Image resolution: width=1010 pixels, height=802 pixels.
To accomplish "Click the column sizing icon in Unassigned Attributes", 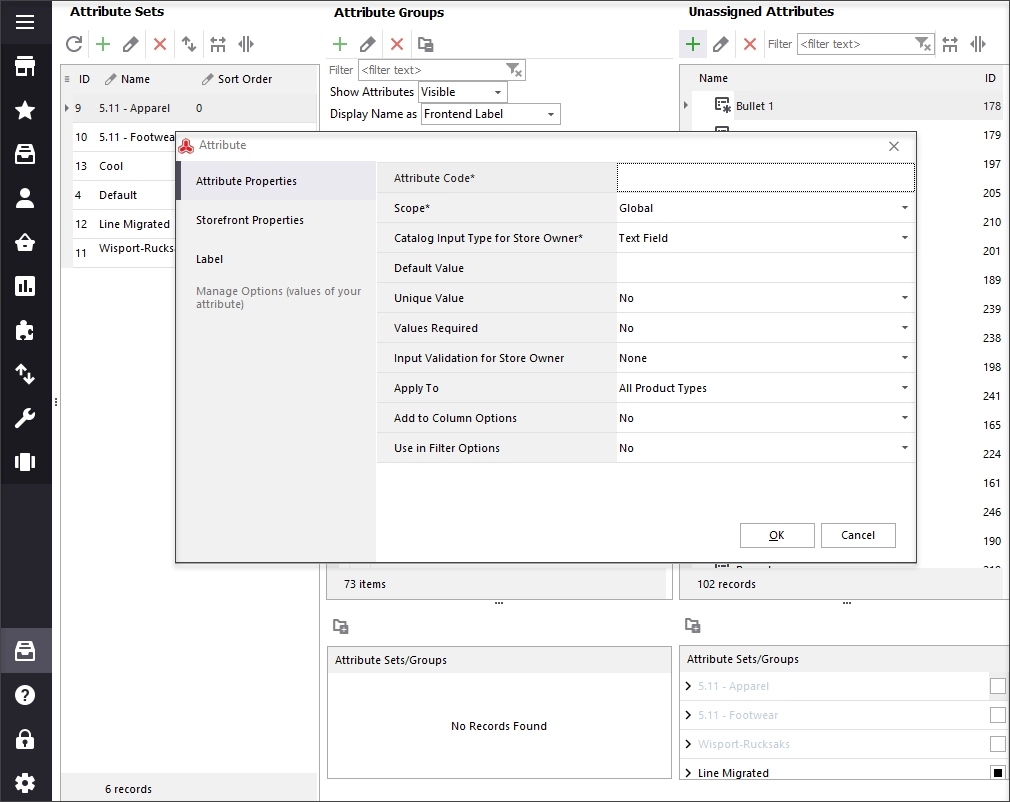I will [x=949, y=44].
